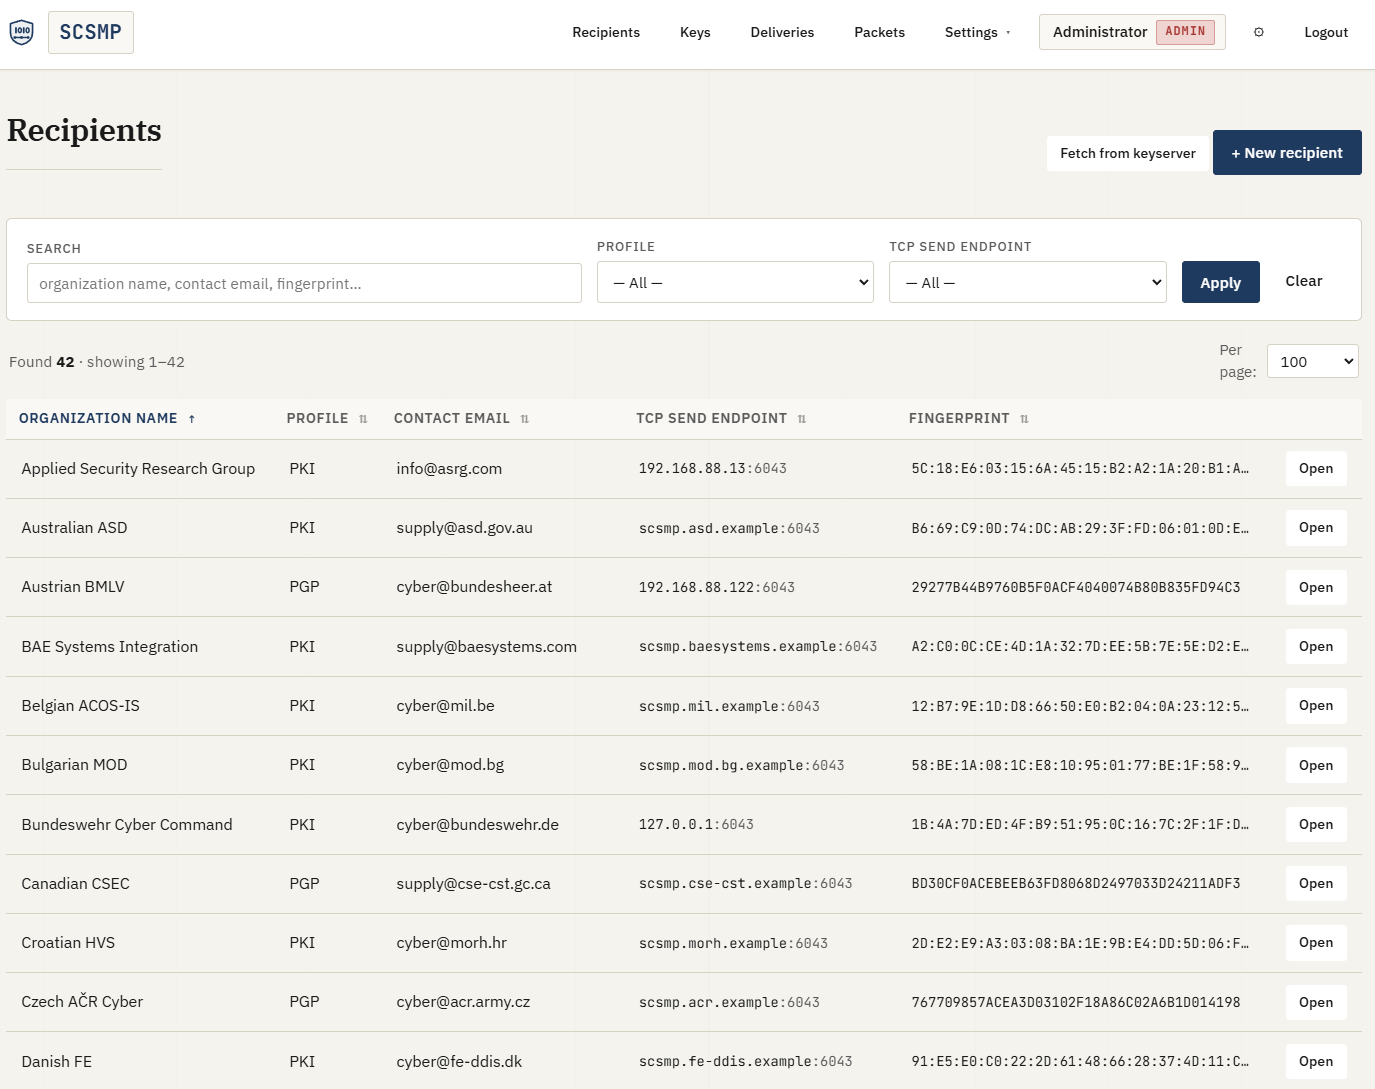Sort by Organization Name arrow icon
This screenshot has height=1089, width=1375.
[192, 419]
